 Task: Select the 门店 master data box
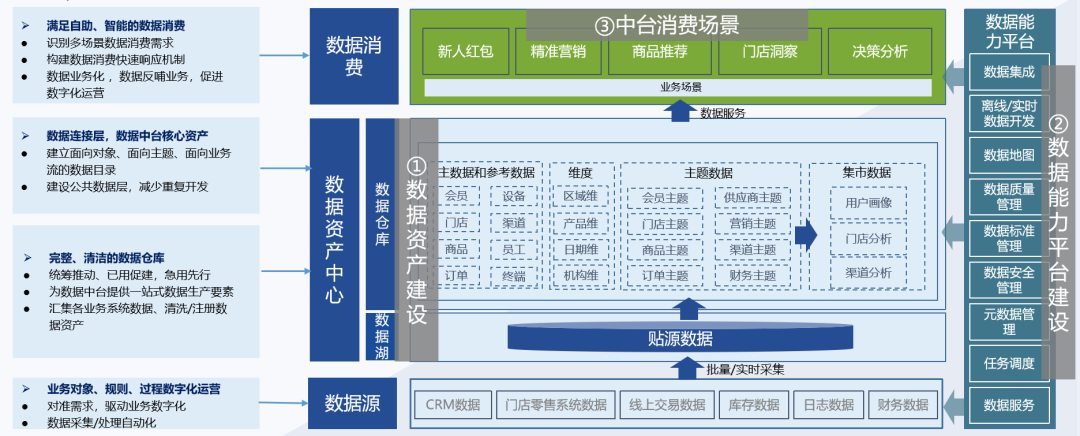[x=456, y=223]
